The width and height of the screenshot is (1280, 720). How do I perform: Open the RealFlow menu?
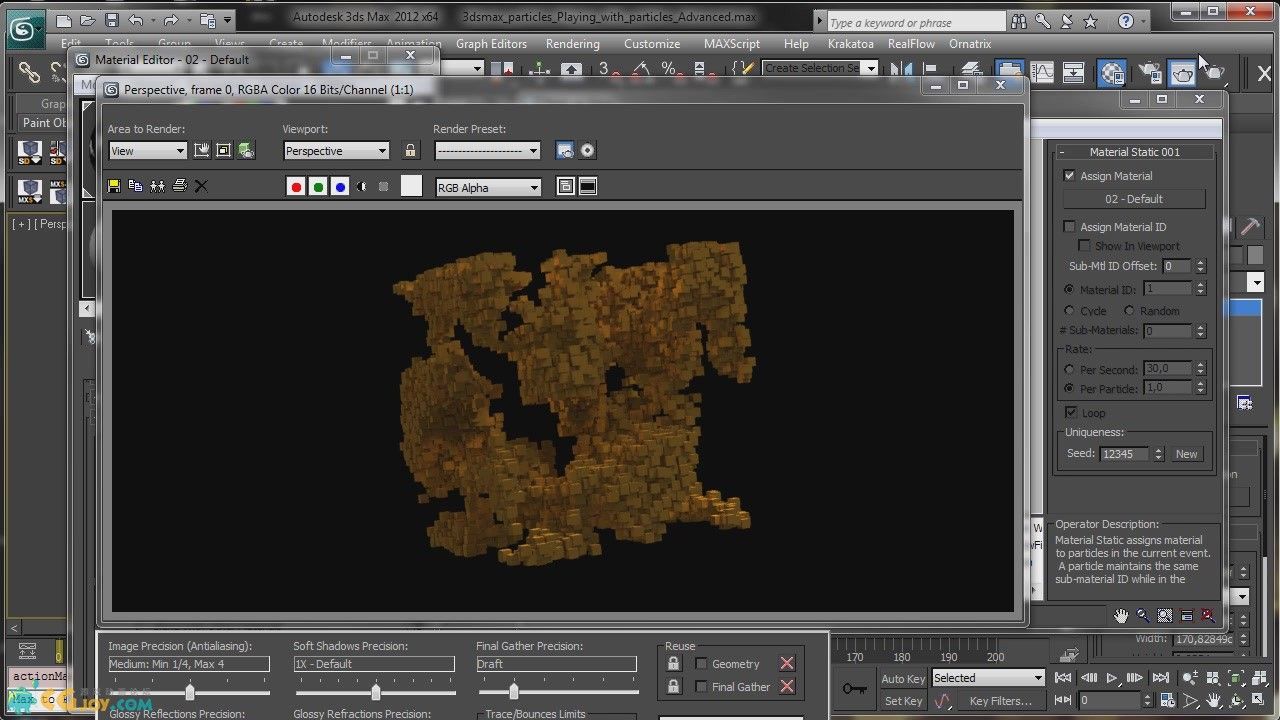click(912, 44)
